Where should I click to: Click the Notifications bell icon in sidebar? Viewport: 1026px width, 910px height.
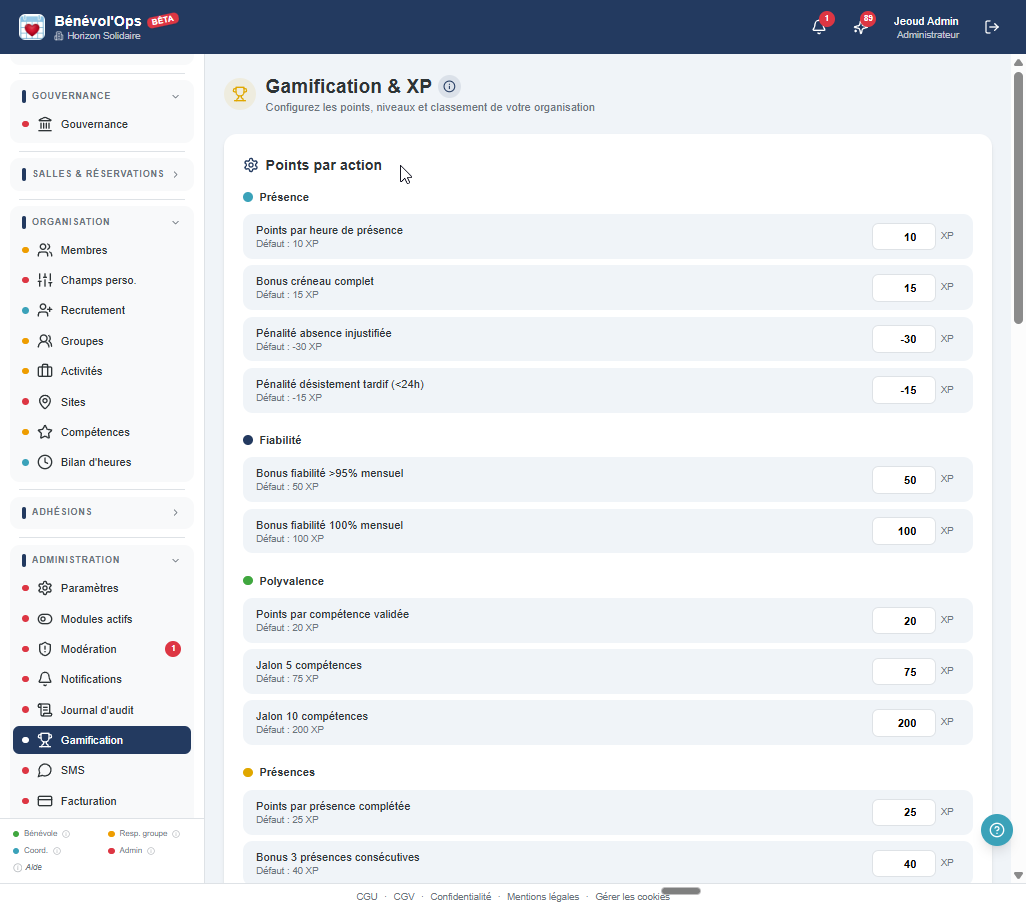pos(44,679)
